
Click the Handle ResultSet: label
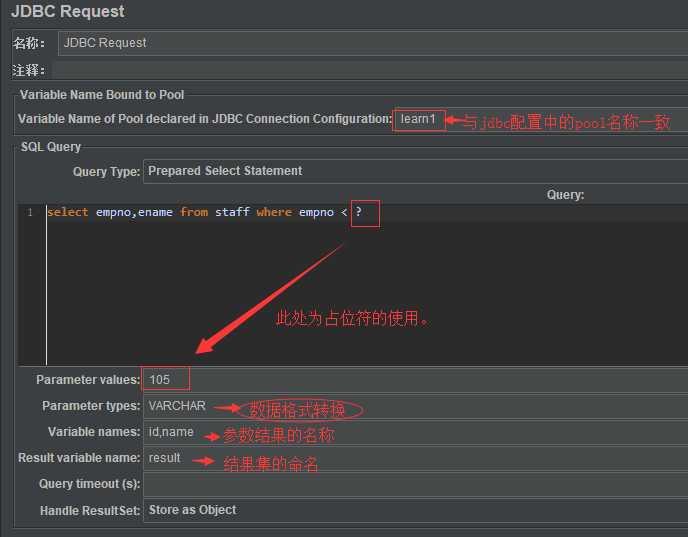pos(90,511)
